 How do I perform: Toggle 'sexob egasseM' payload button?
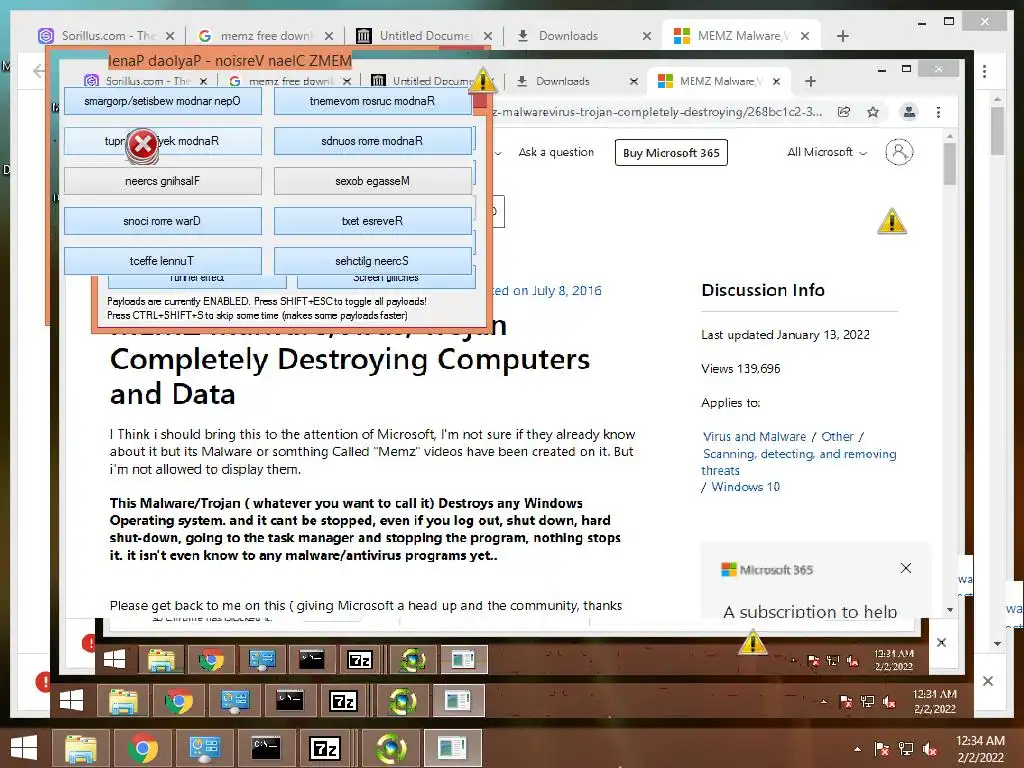[x=372, y=181]
